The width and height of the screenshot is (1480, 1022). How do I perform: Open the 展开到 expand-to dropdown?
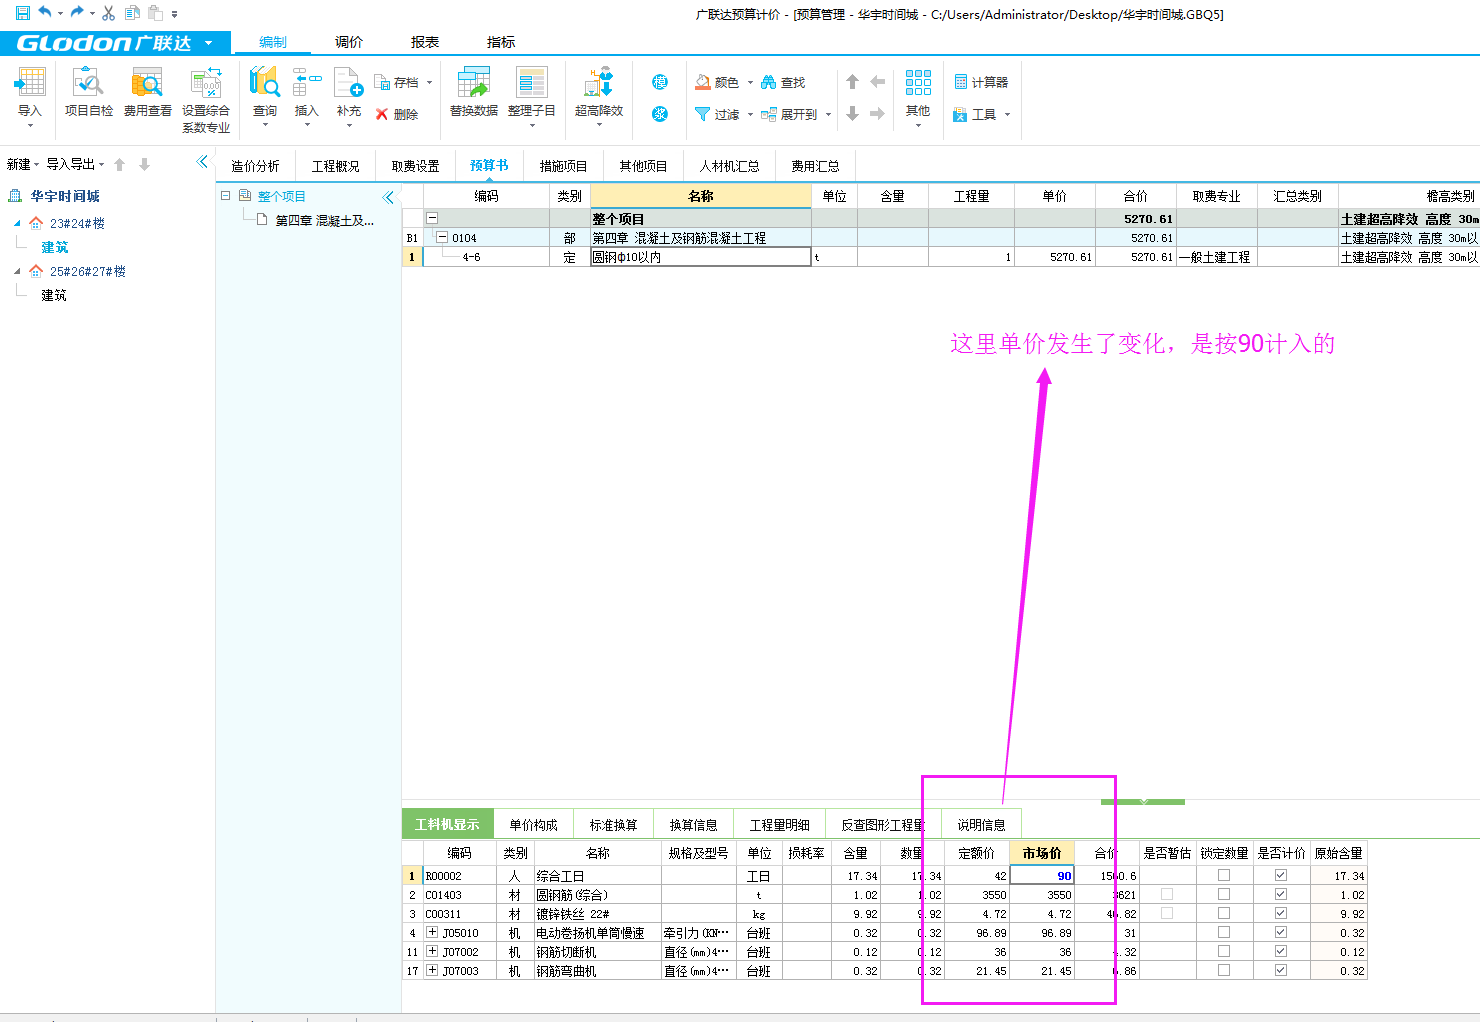click(x=828, y=114)
